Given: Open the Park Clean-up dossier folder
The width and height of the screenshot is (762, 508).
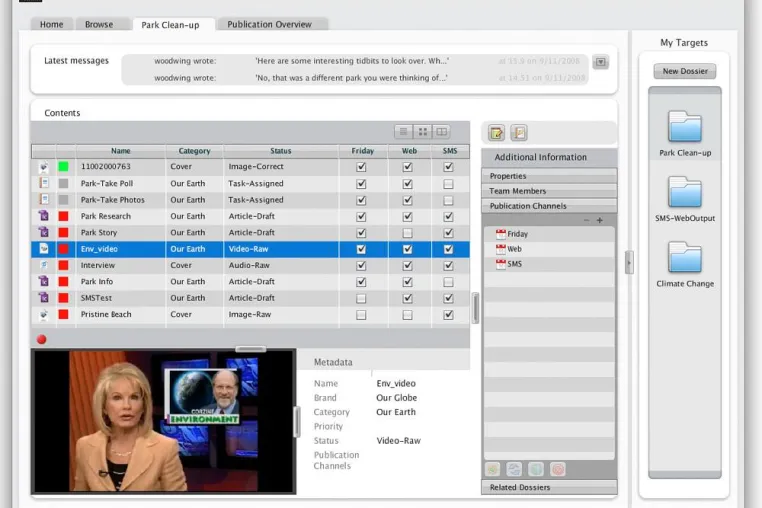Looking at the screenshot, I should (x=685, y=126).
